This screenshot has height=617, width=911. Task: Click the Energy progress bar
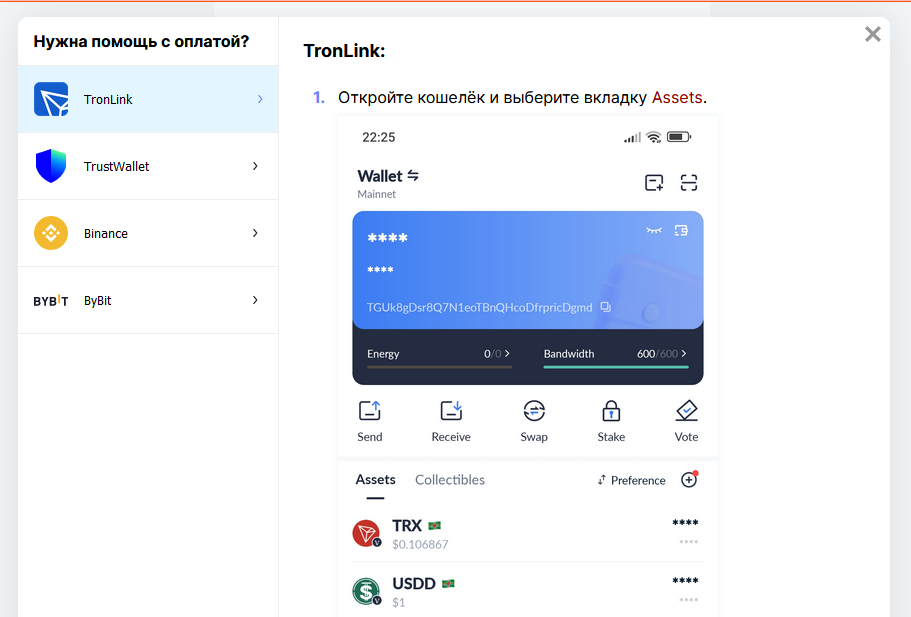[439, 367]
